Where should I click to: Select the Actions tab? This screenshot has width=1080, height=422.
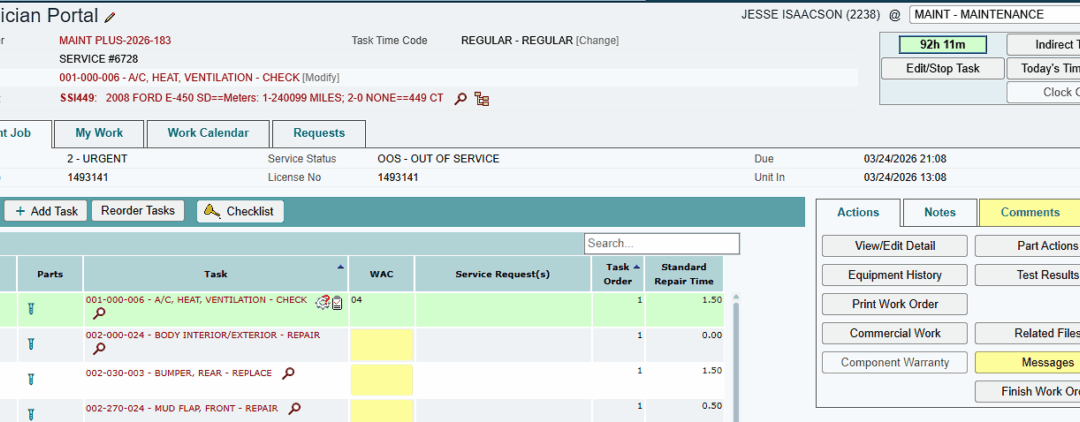coord(858,212)
